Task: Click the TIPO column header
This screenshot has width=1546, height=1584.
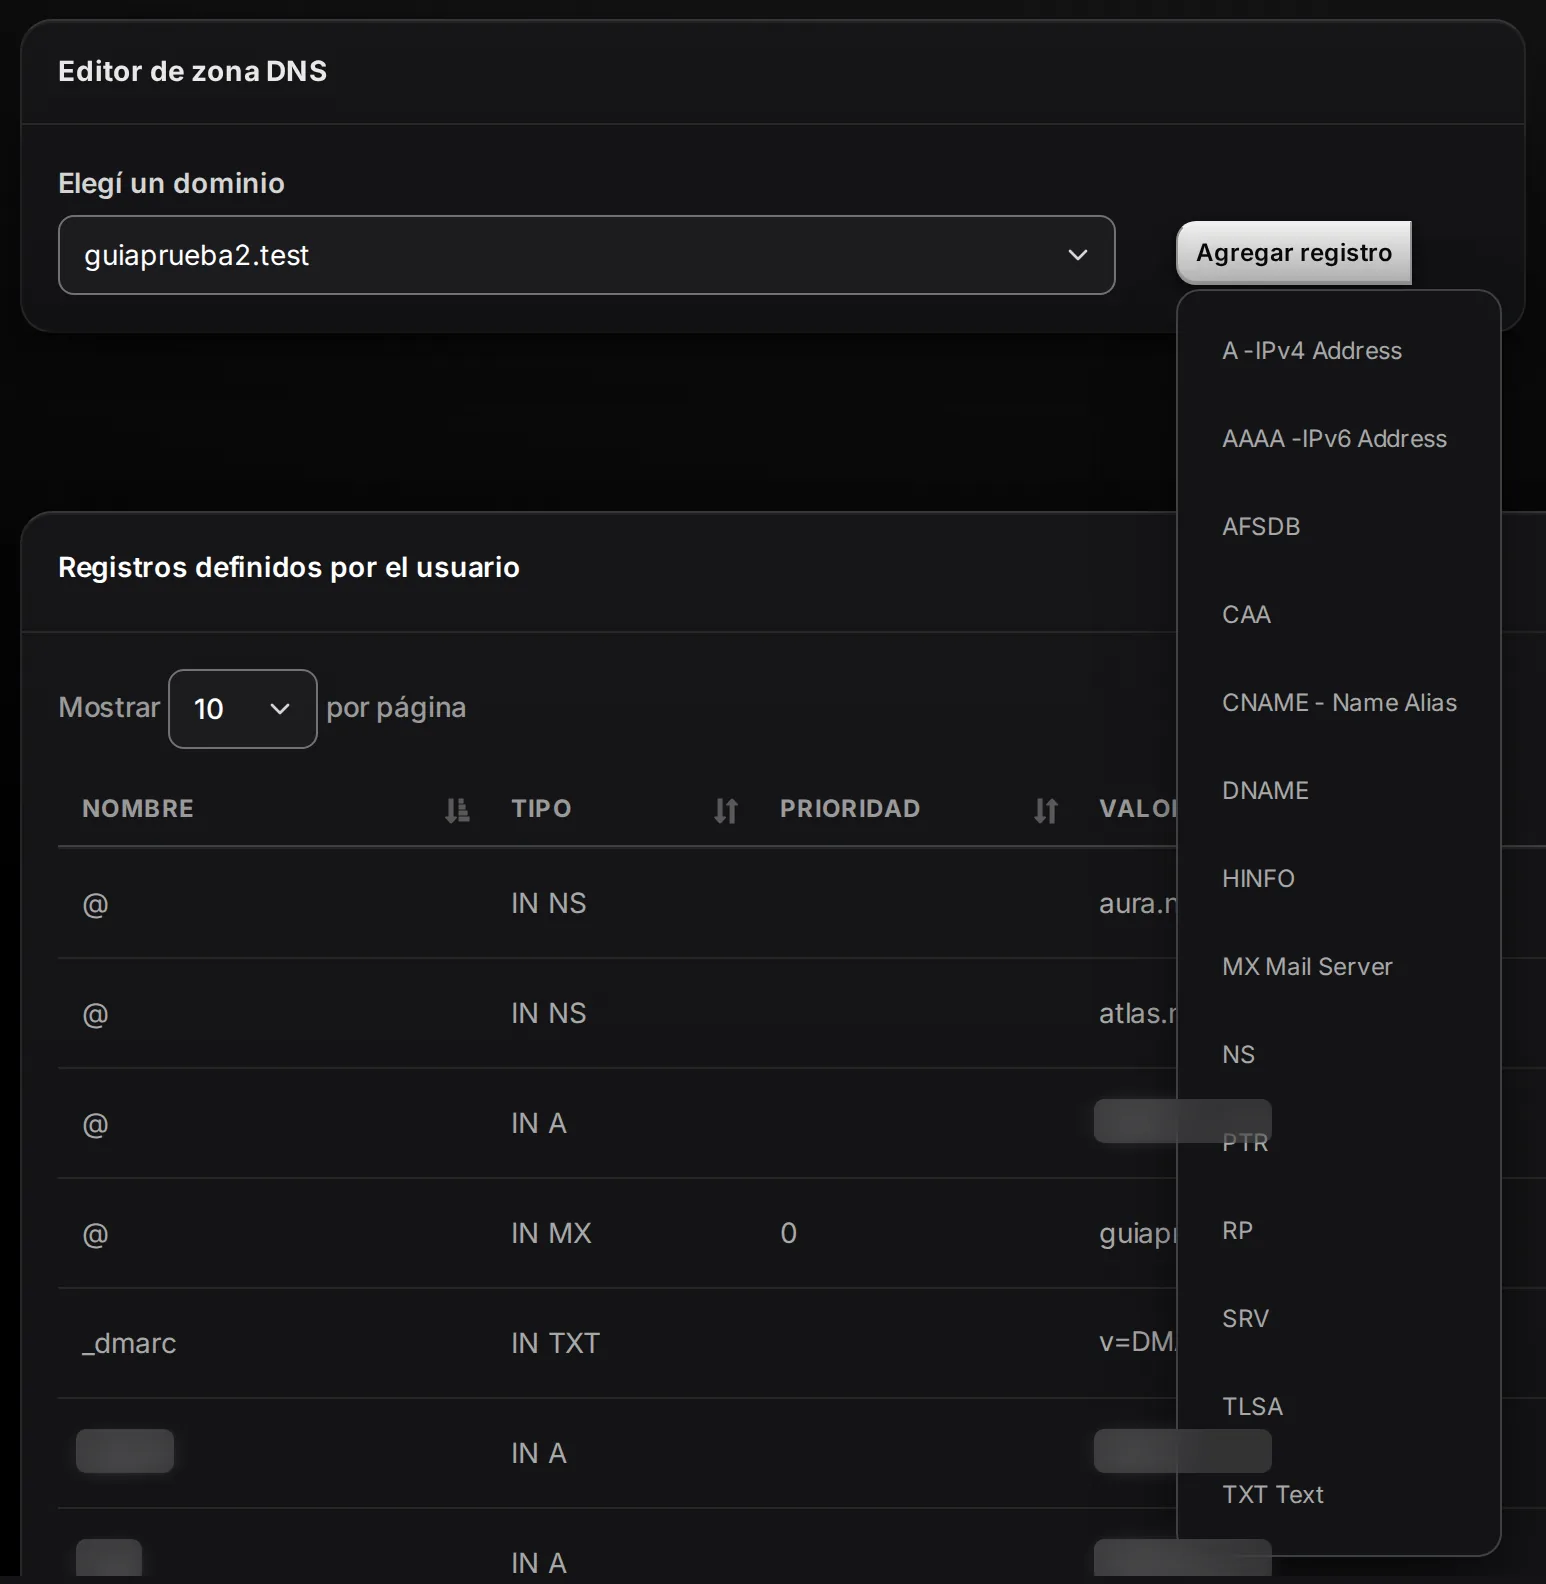Action: [541, 809]
